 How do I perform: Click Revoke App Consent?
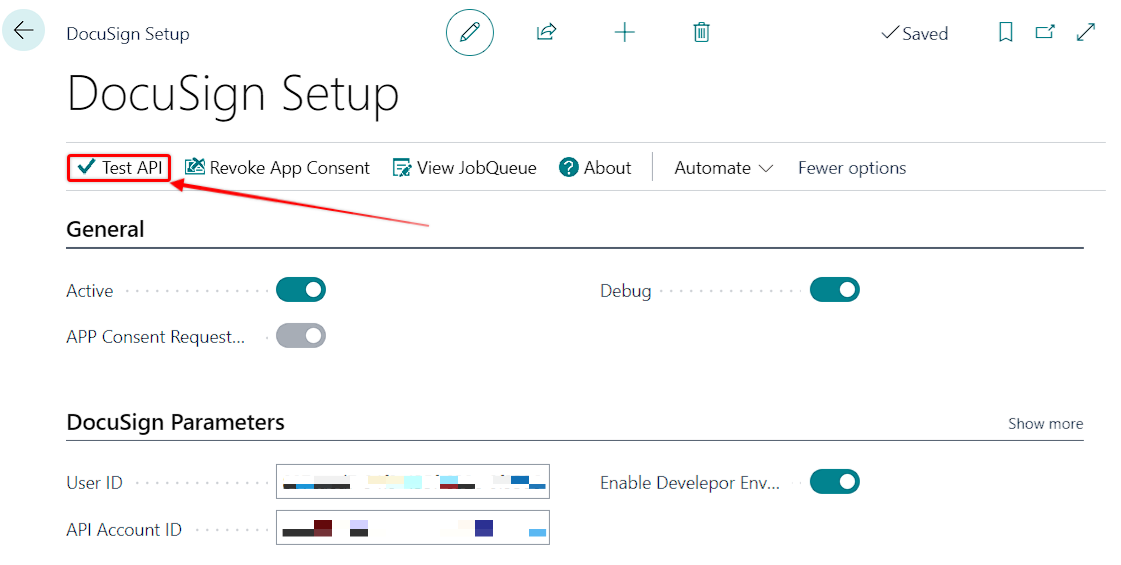click(x=277, y=168)
